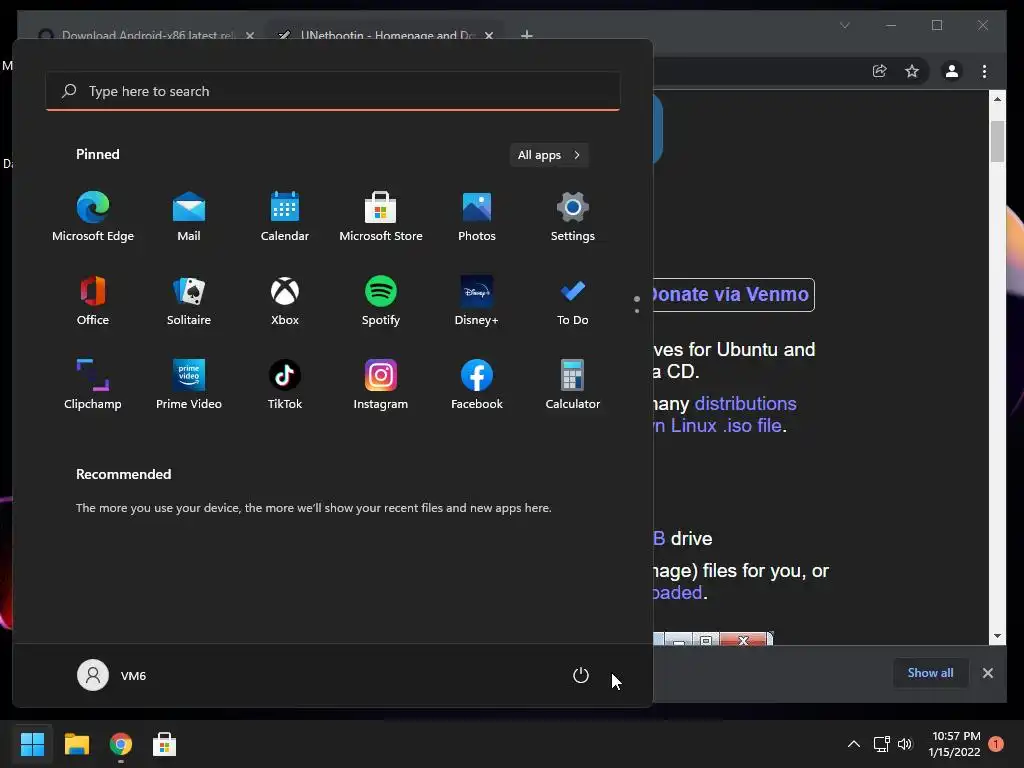
Task: Show hidden system tray icons
Action: (854, 744)
